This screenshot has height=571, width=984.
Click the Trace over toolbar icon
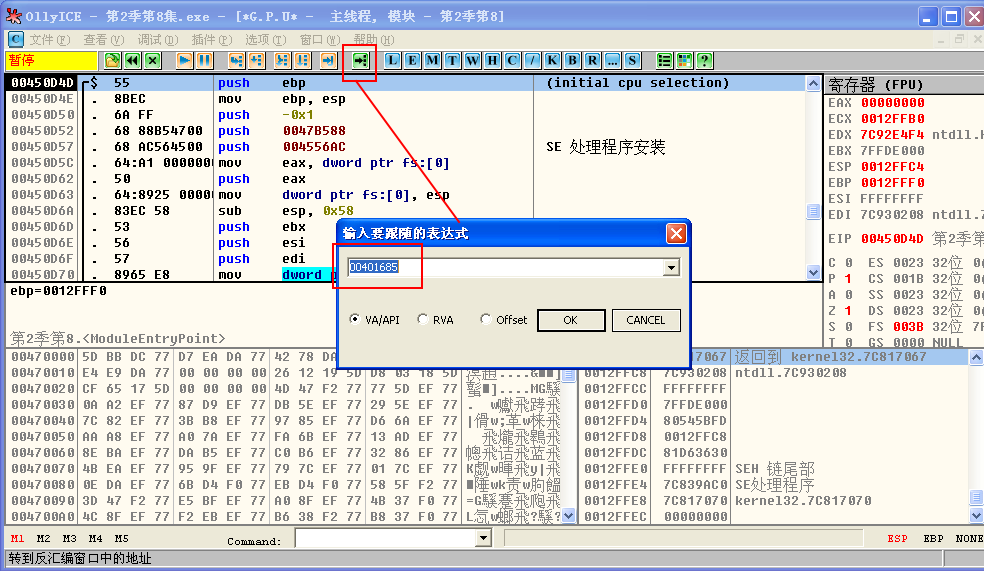[x=302, y=61]
